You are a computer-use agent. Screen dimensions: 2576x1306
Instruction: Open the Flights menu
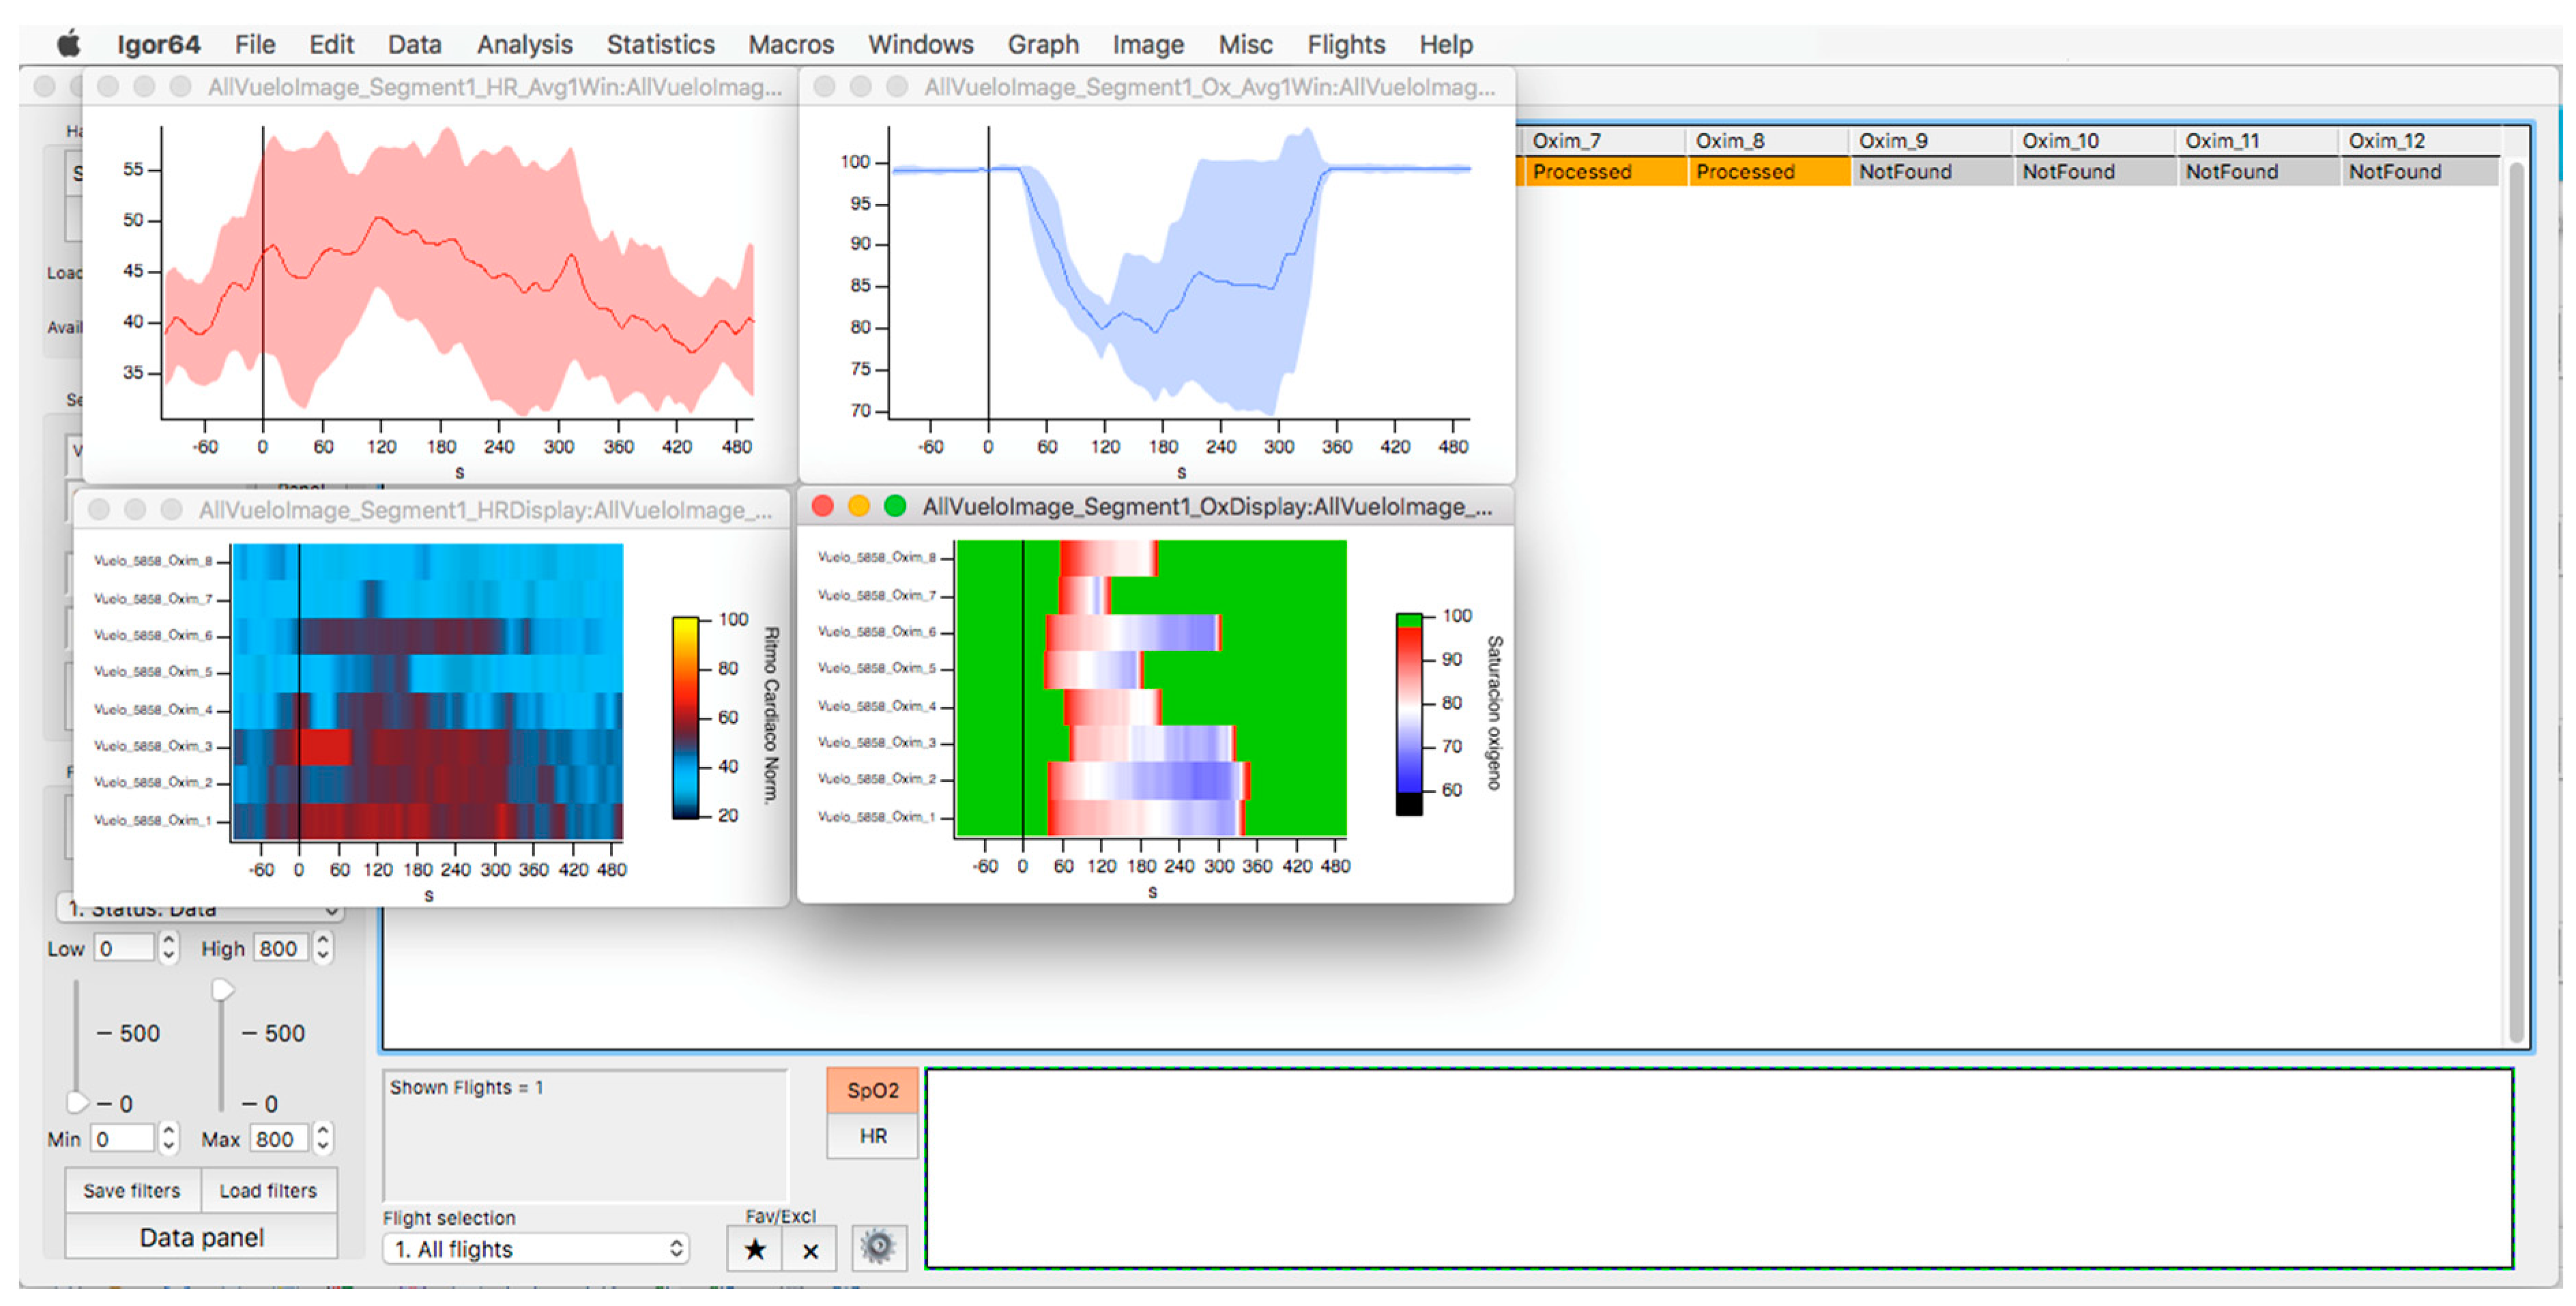click(1345, 44)
